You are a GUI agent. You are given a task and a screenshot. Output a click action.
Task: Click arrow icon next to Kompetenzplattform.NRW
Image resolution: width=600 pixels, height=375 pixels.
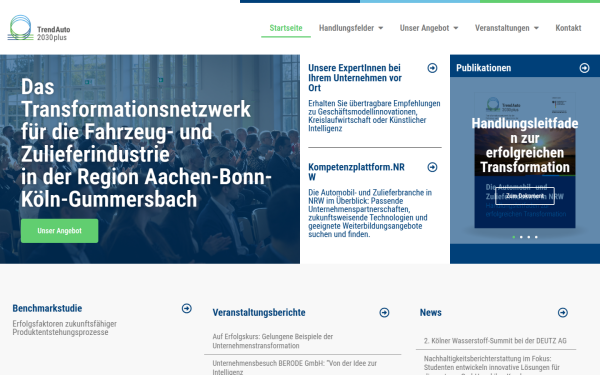[432, 167]
